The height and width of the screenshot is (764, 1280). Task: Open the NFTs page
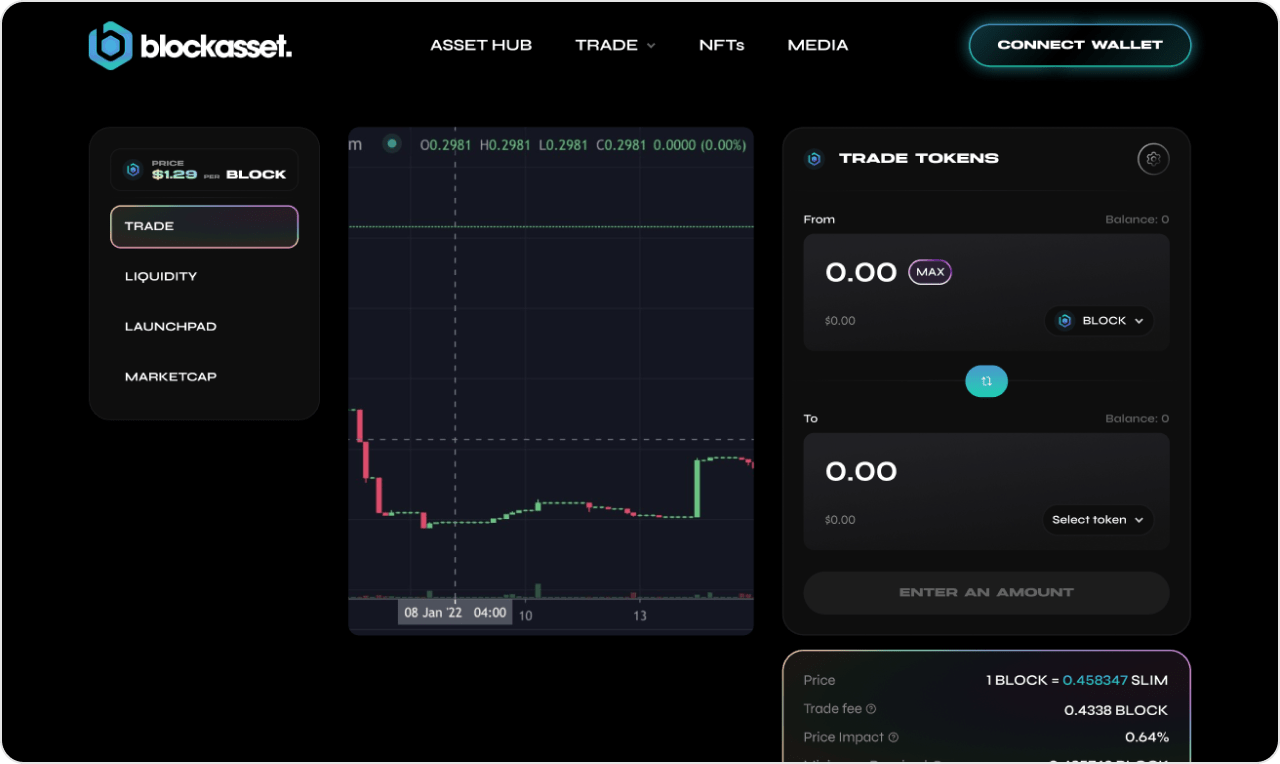pyautogui.click(x=721, y=45)
